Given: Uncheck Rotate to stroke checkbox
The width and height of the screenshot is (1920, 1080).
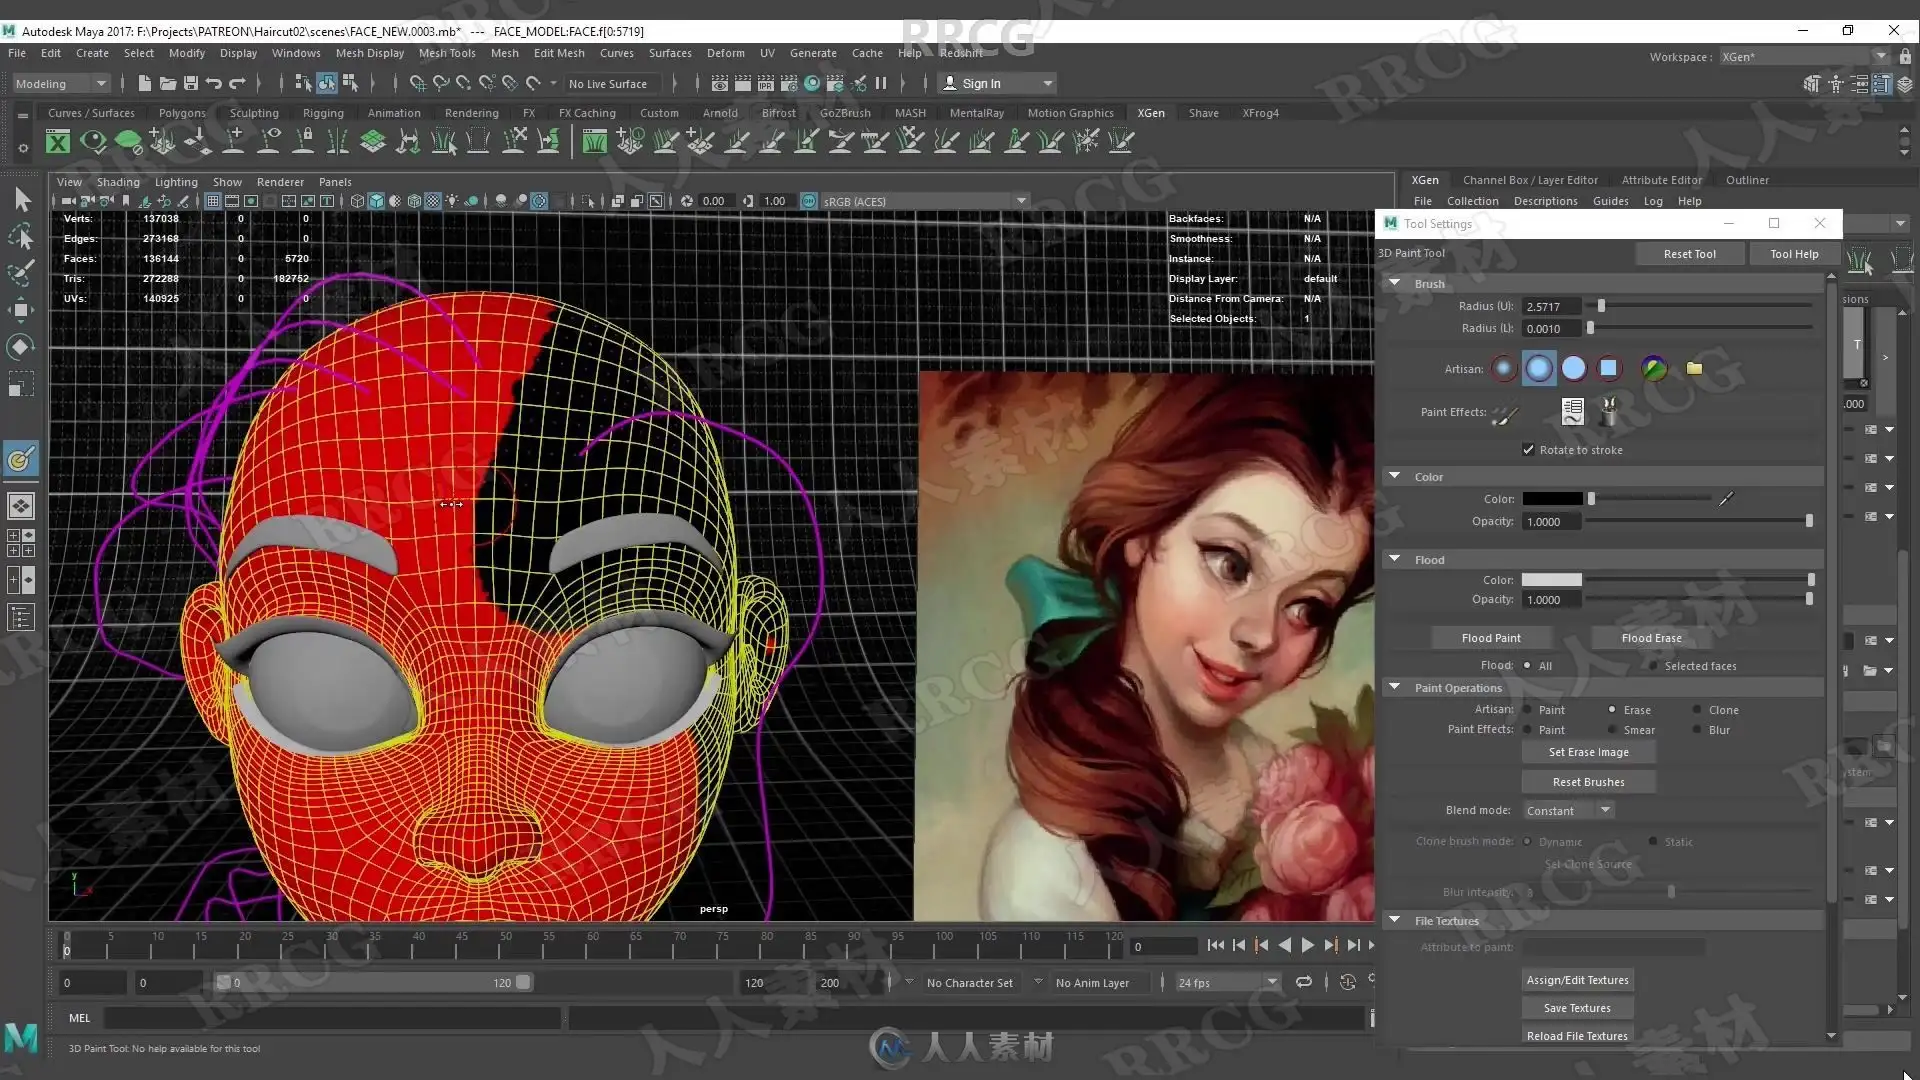Looking at the screenshot, I should tap(1528, 450).
